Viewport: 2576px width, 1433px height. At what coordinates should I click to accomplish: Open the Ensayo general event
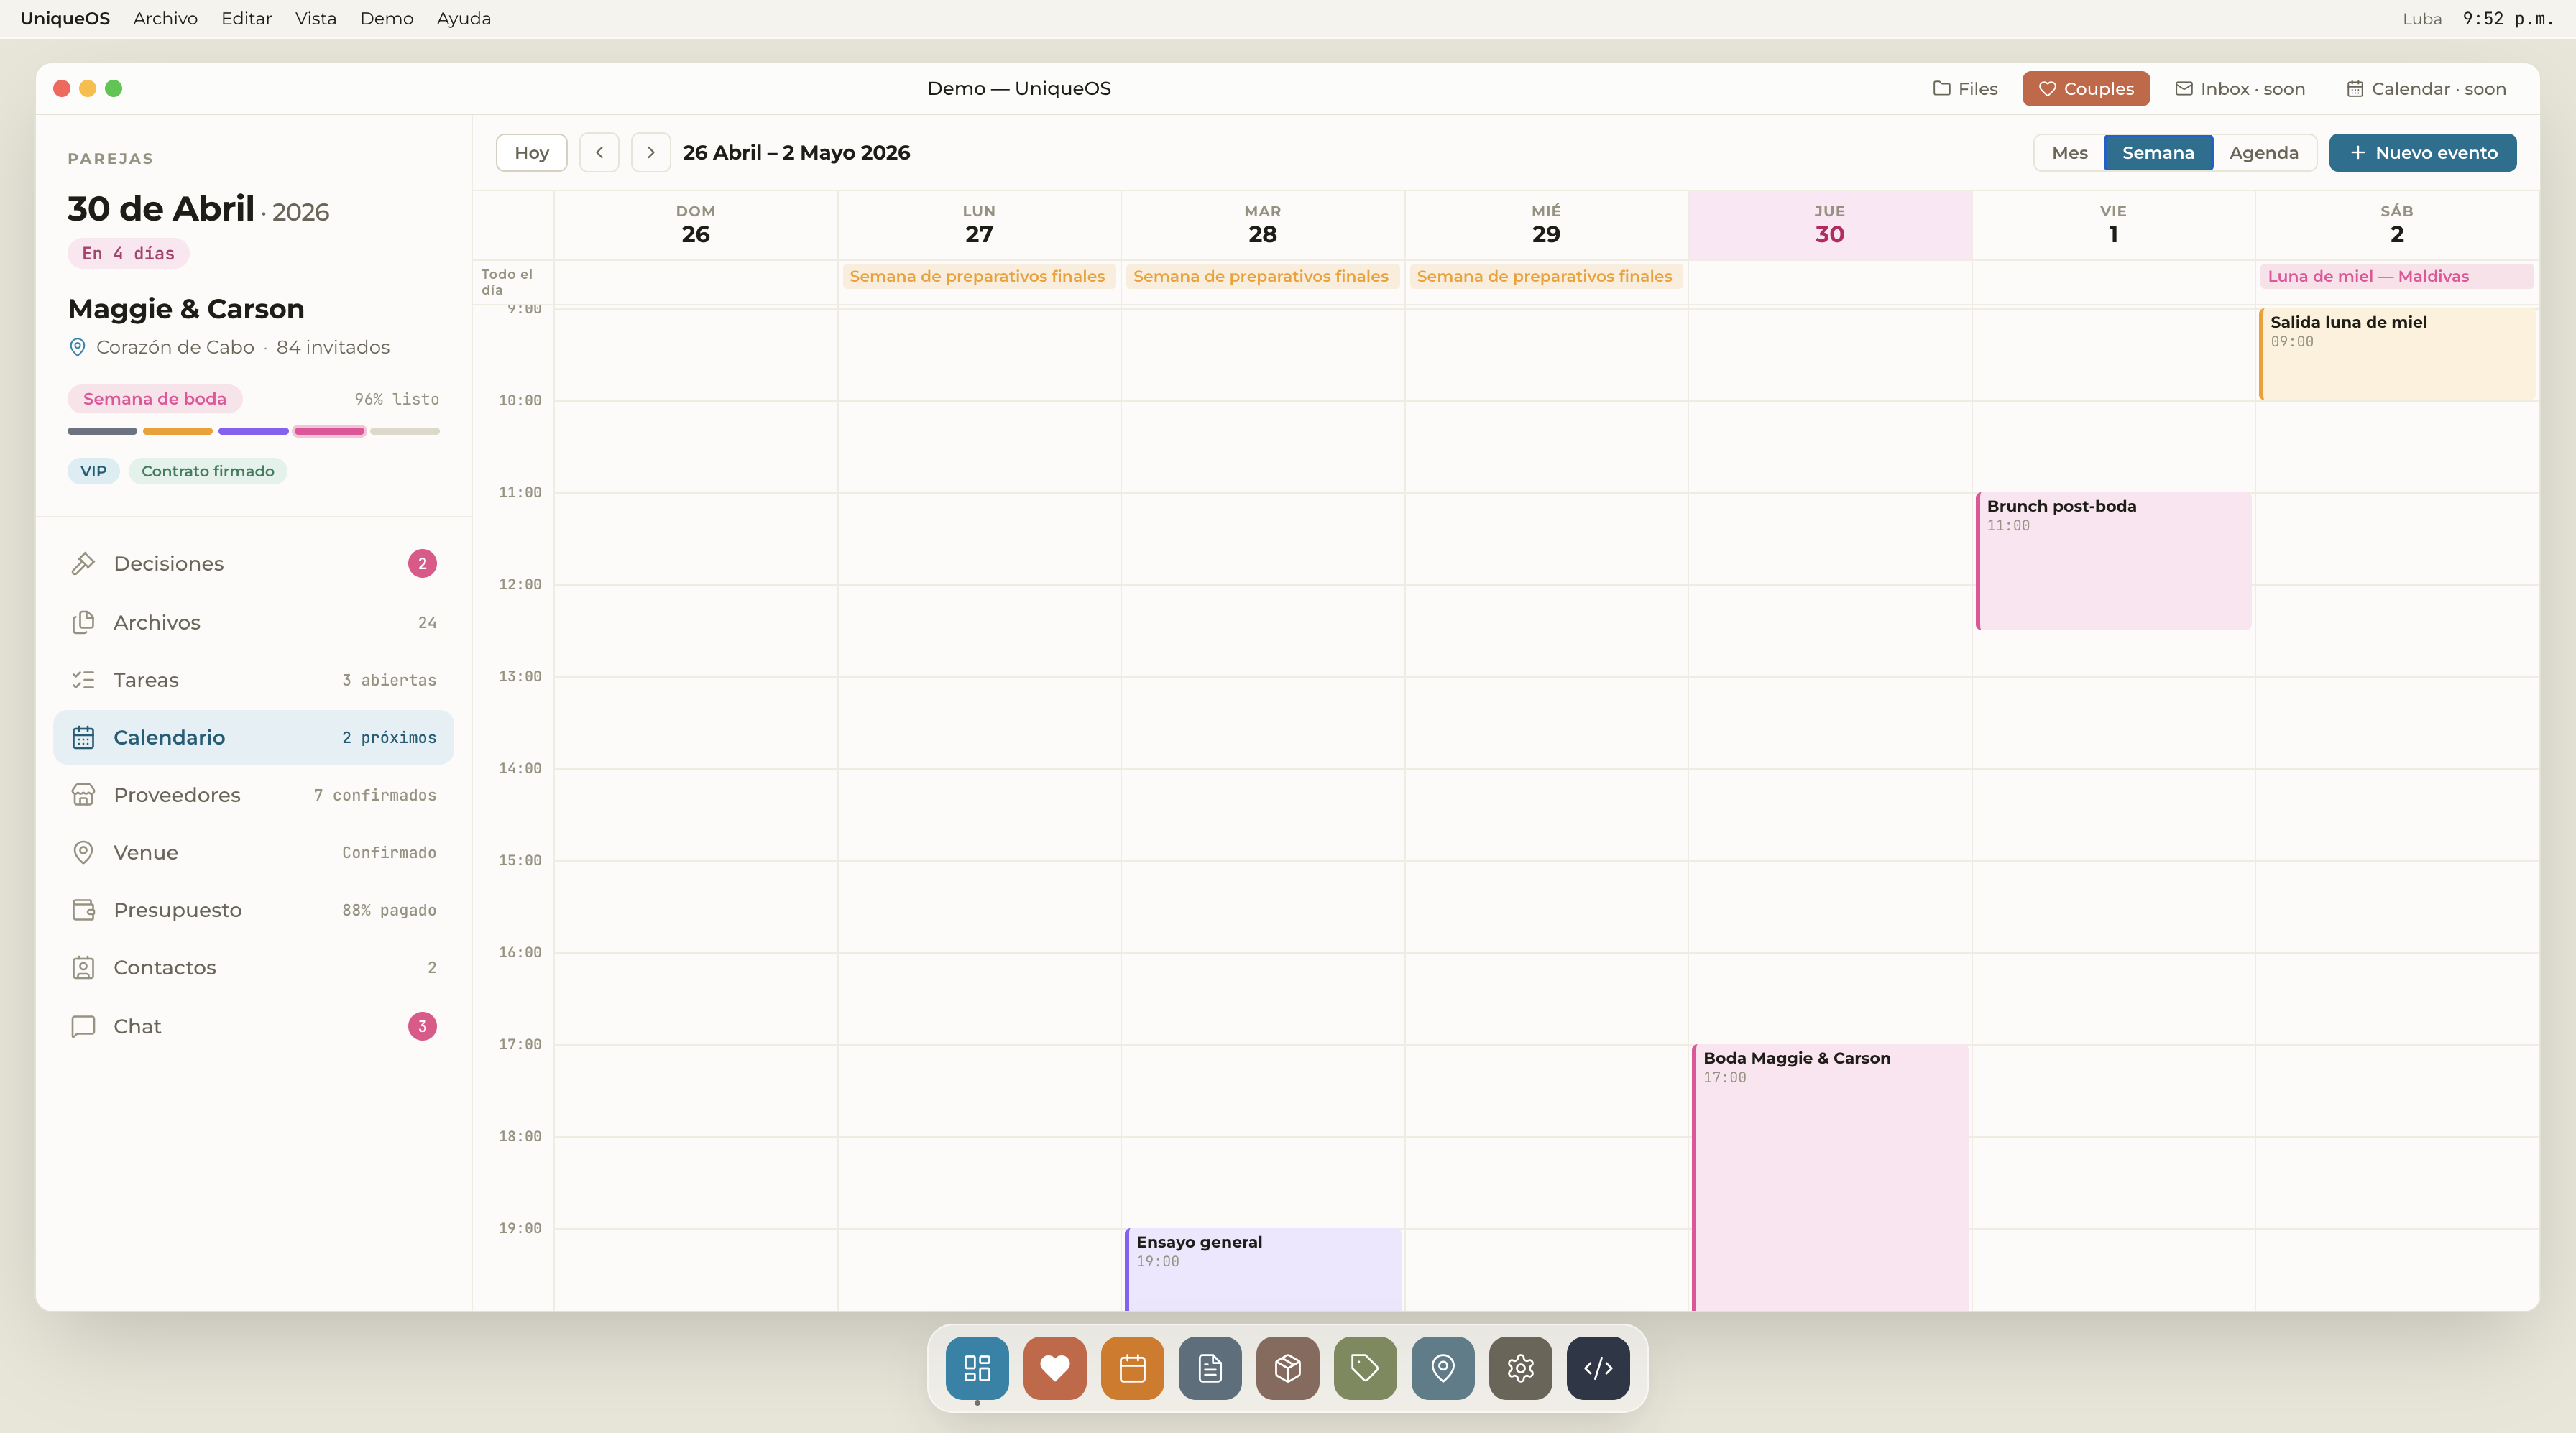1263,1269
